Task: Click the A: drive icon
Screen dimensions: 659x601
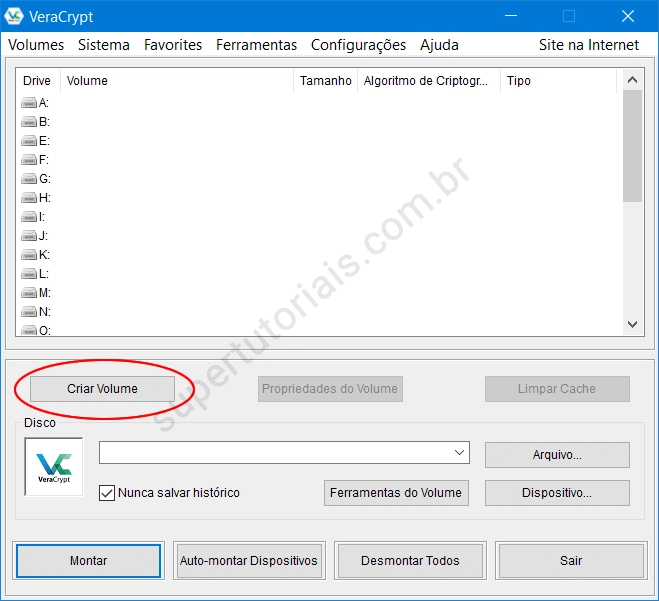Action: tap(29, 103)
